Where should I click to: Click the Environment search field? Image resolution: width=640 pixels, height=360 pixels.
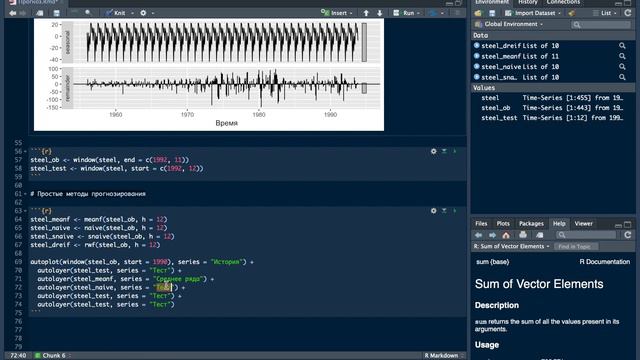[x=601, y=25]
